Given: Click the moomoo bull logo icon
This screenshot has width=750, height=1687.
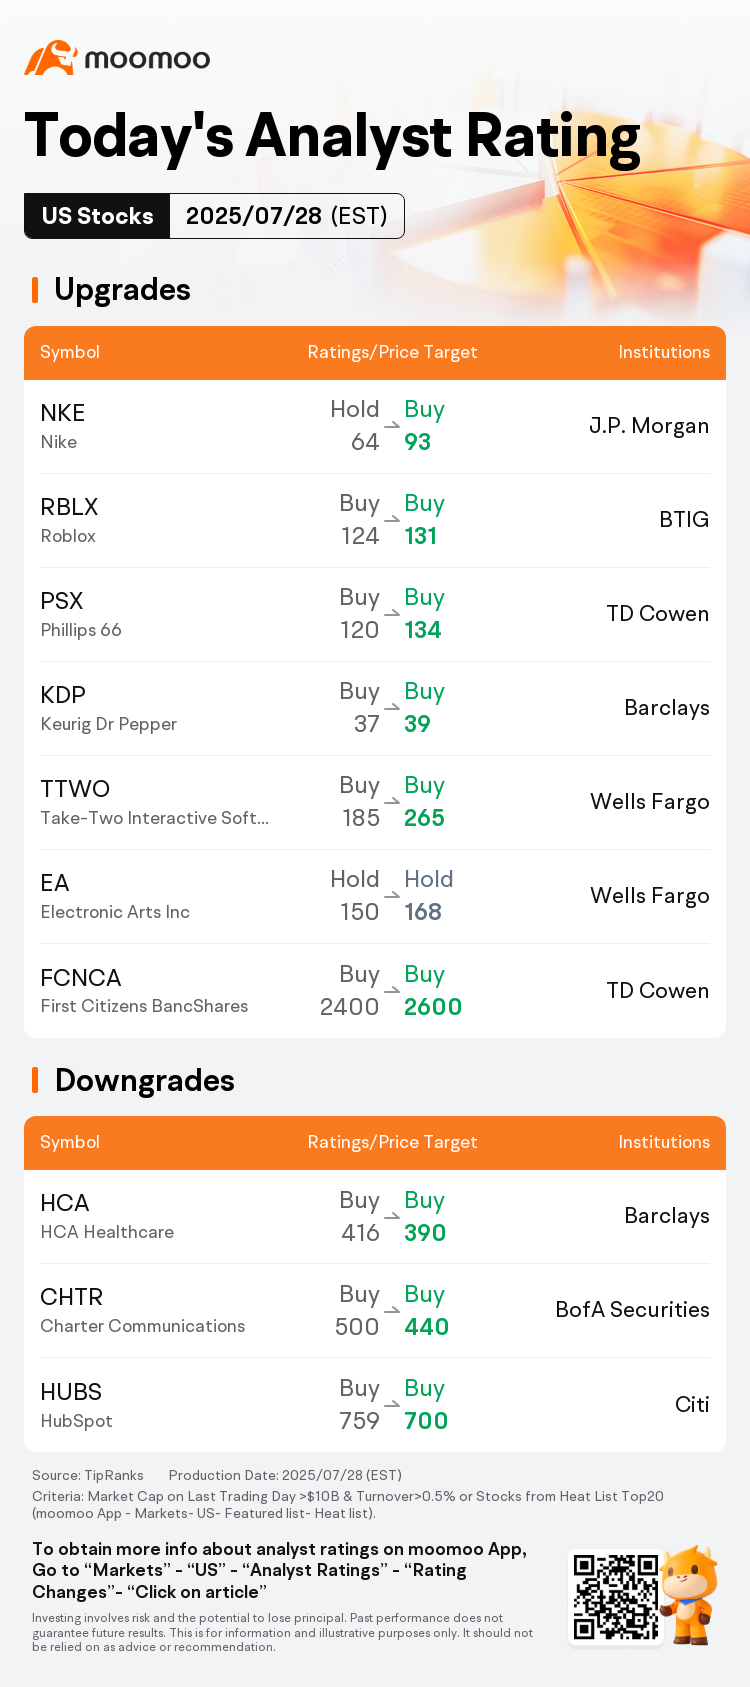Looking at the screenshot, I should coord(50,58).
